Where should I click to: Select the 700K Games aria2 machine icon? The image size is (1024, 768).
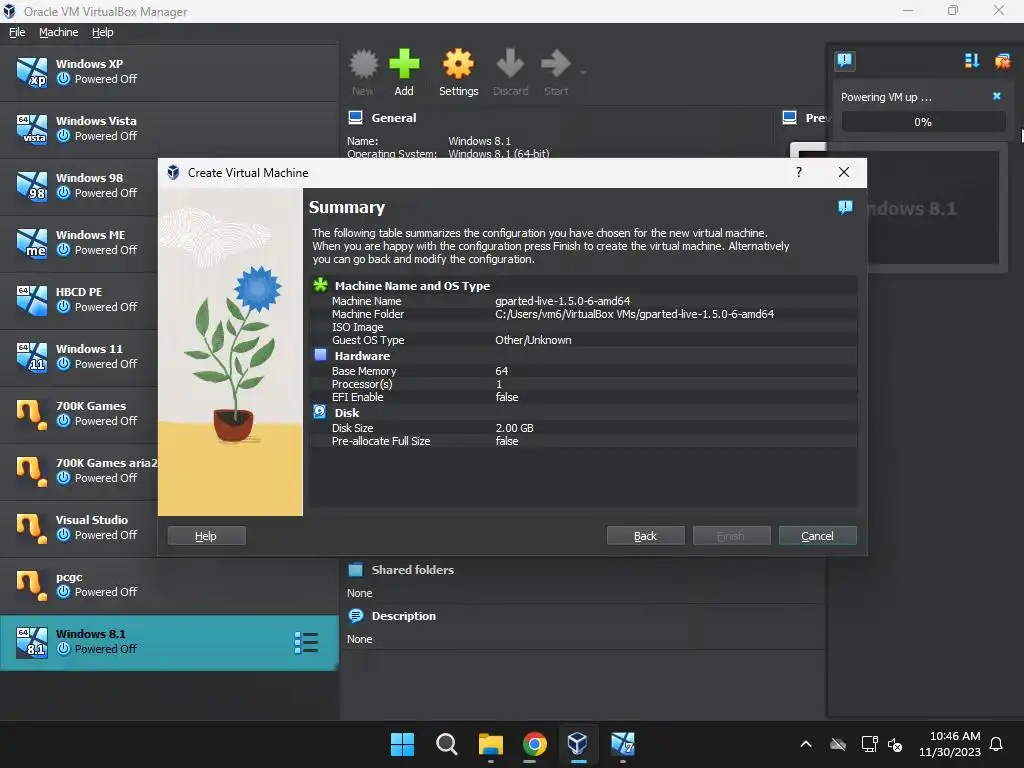point(32,471)
